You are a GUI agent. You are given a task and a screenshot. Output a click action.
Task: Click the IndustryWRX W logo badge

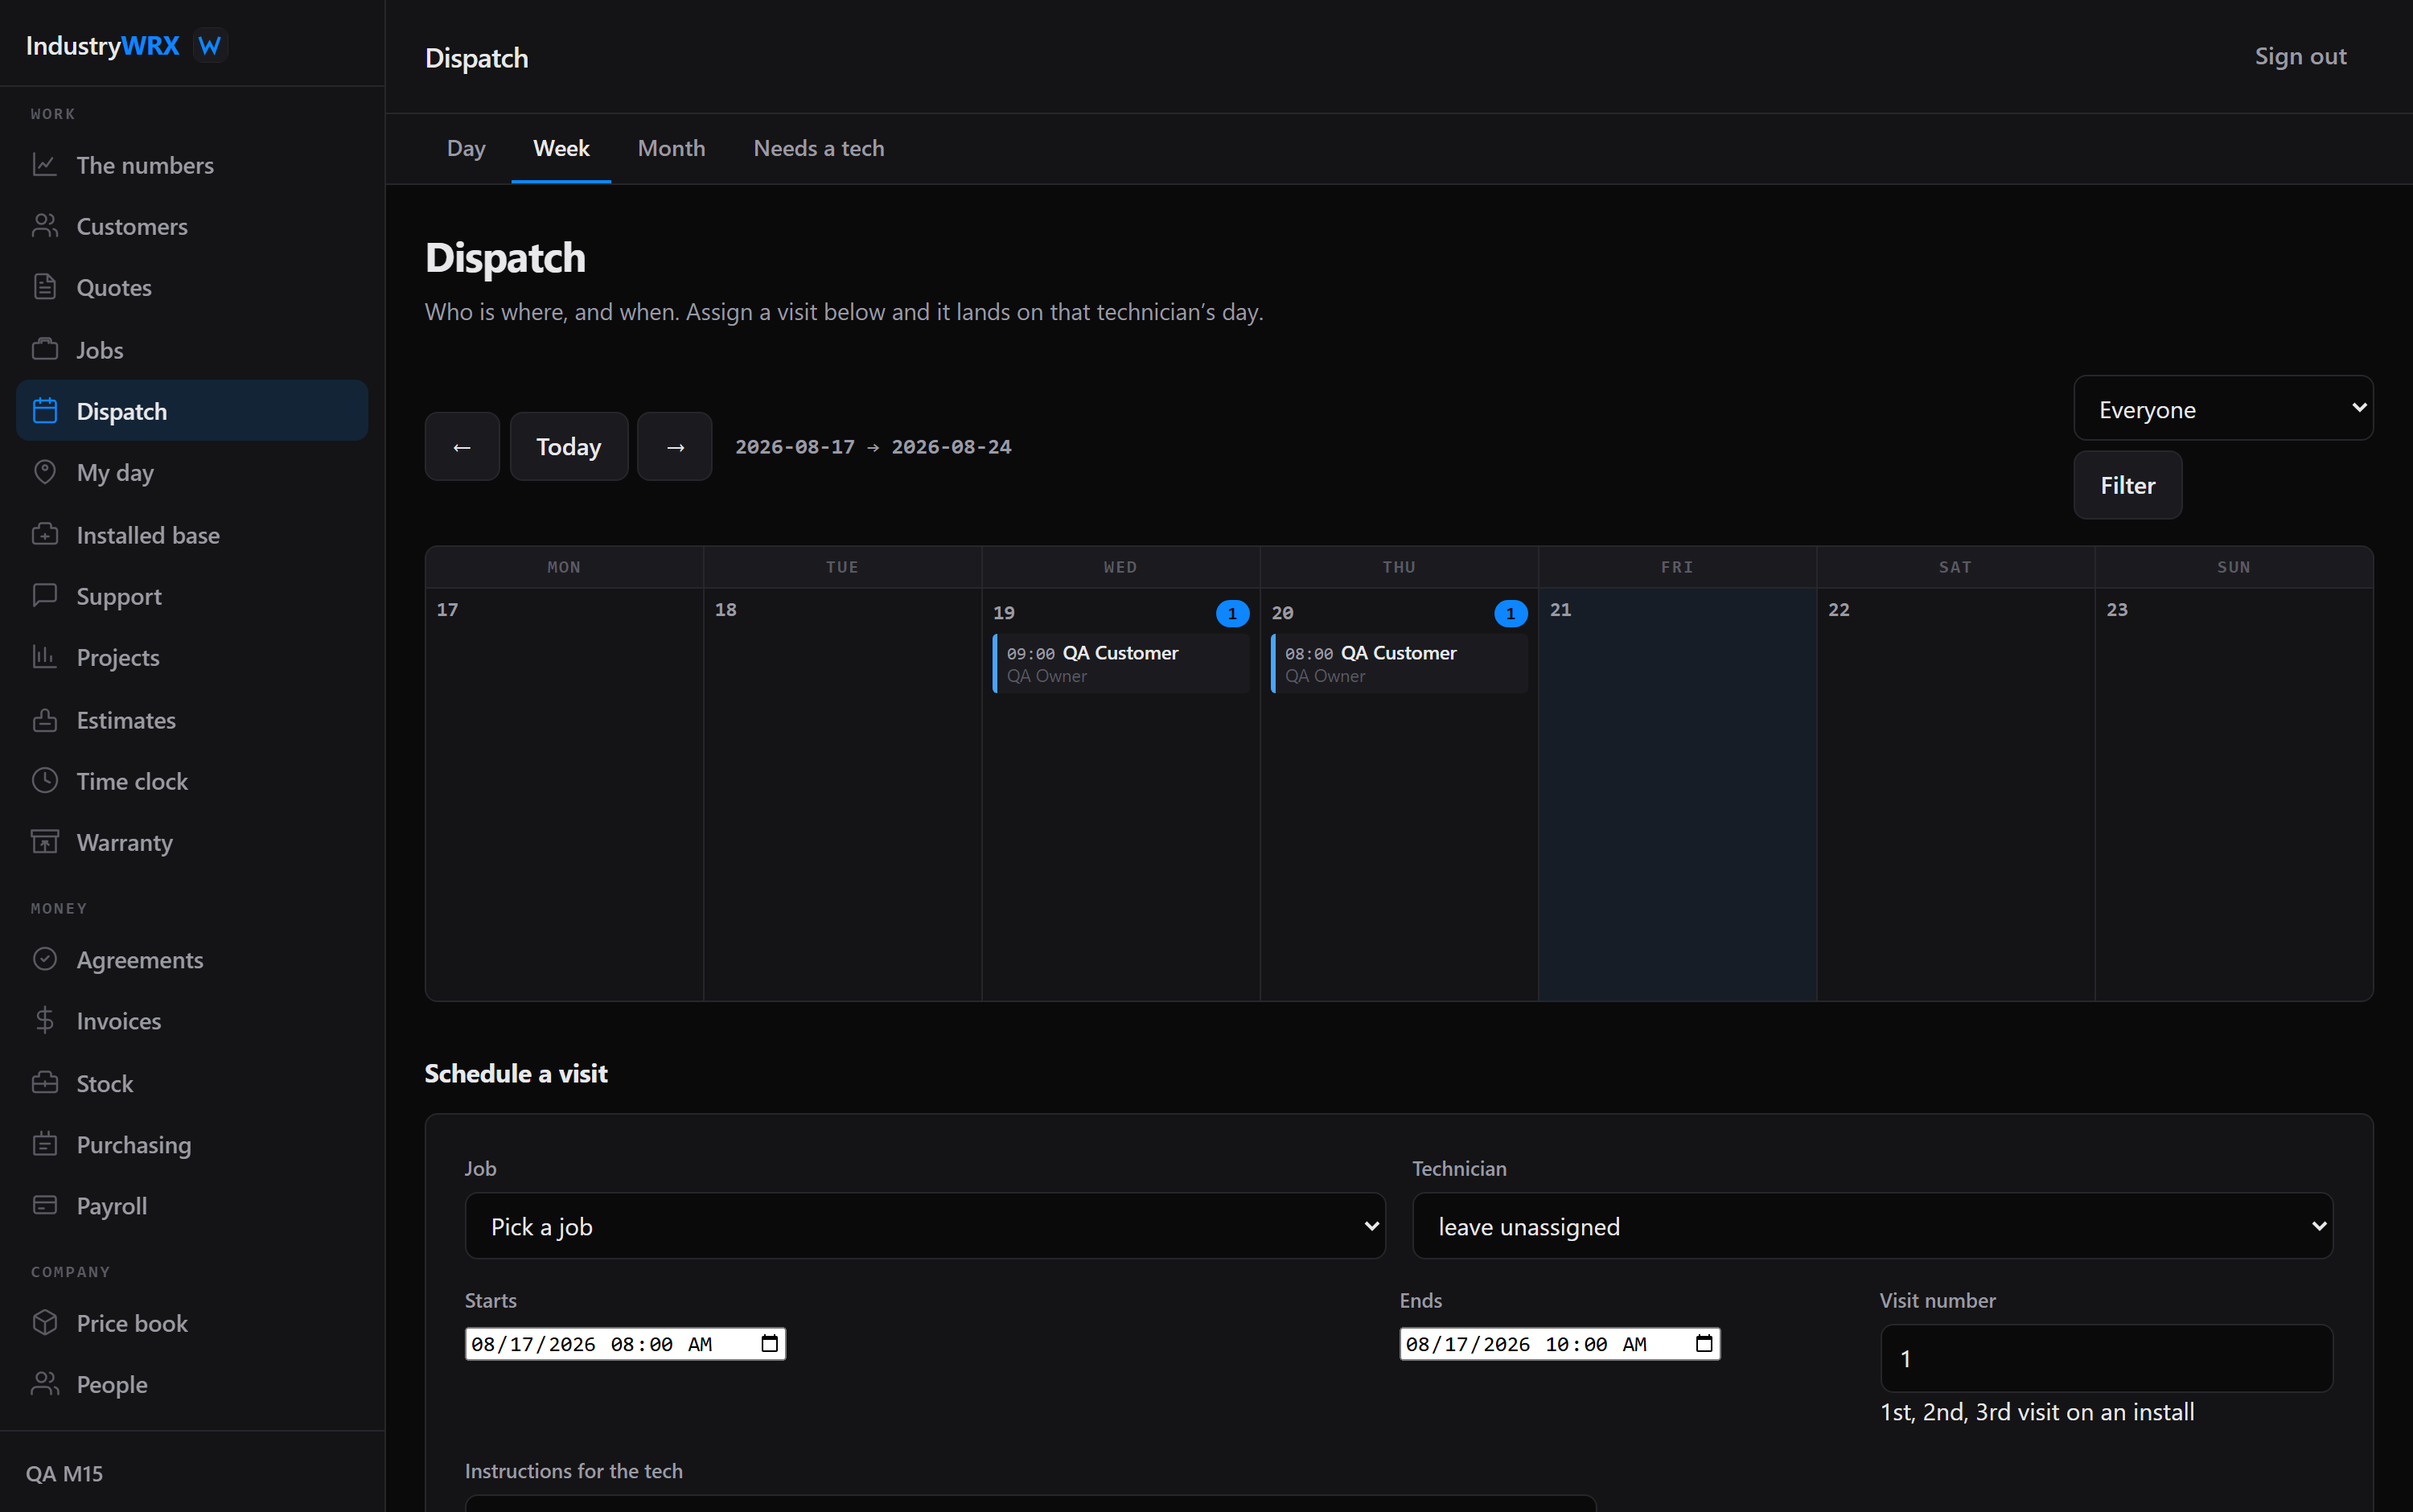(x=210, y=46)
